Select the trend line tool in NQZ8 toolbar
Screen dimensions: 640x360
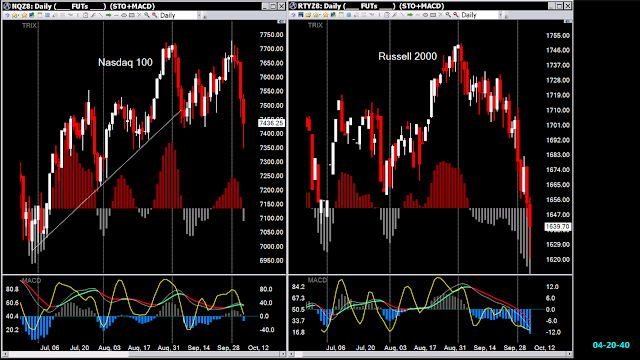[101, 15]
